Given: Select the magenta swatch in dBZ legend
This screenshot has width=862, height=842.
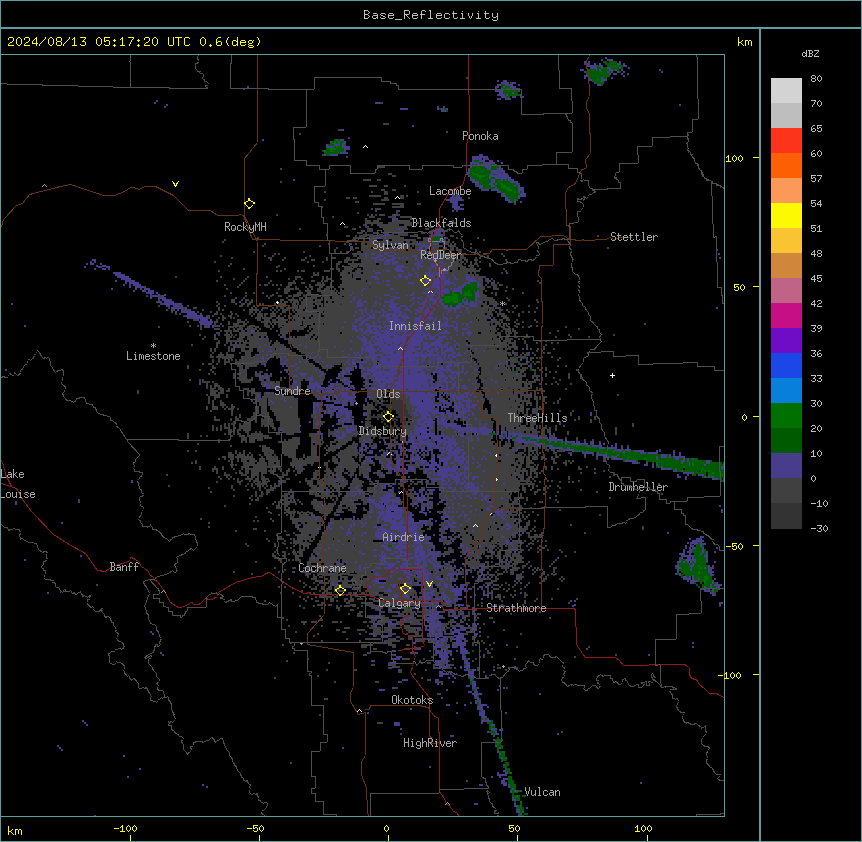Looking at the screenshot, I should click(x=786, y=315).
